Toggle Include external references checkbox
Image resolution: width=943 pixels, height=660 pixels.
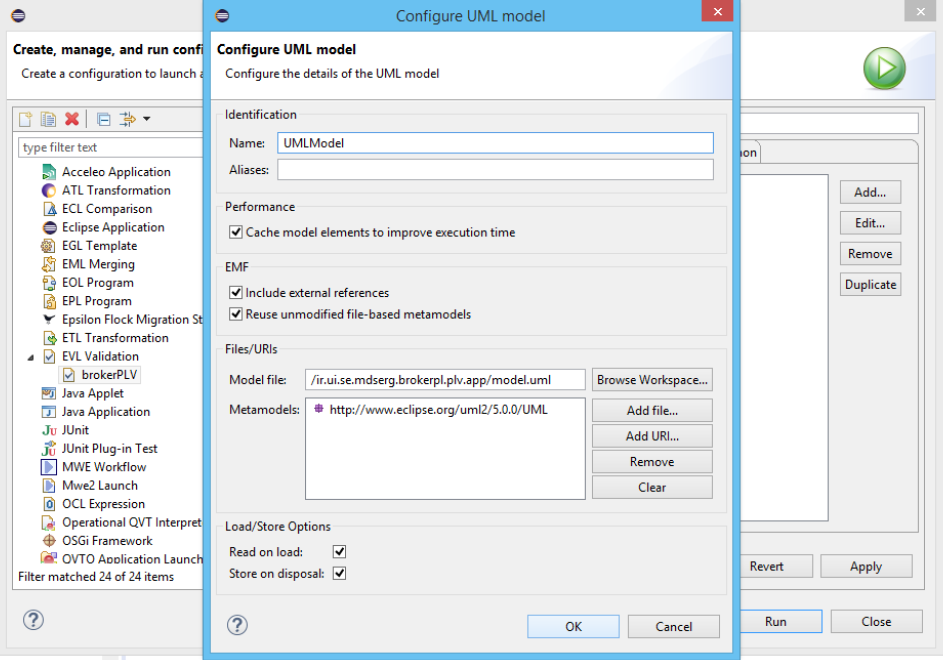click(x=236, y=293)
